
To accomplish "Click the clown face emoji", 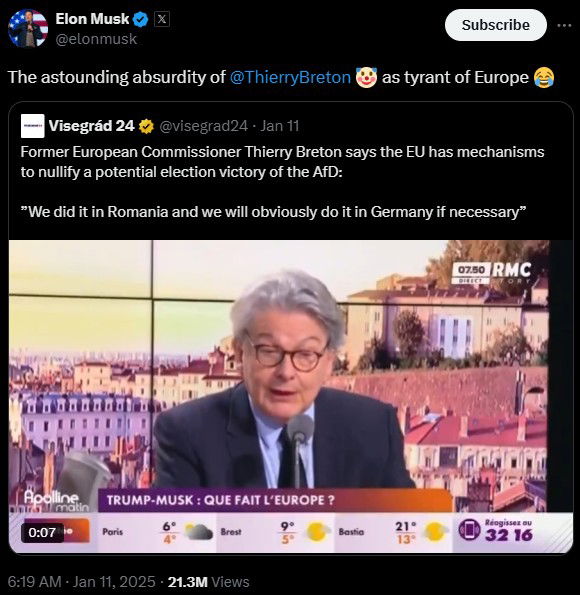I will point(366,77).
